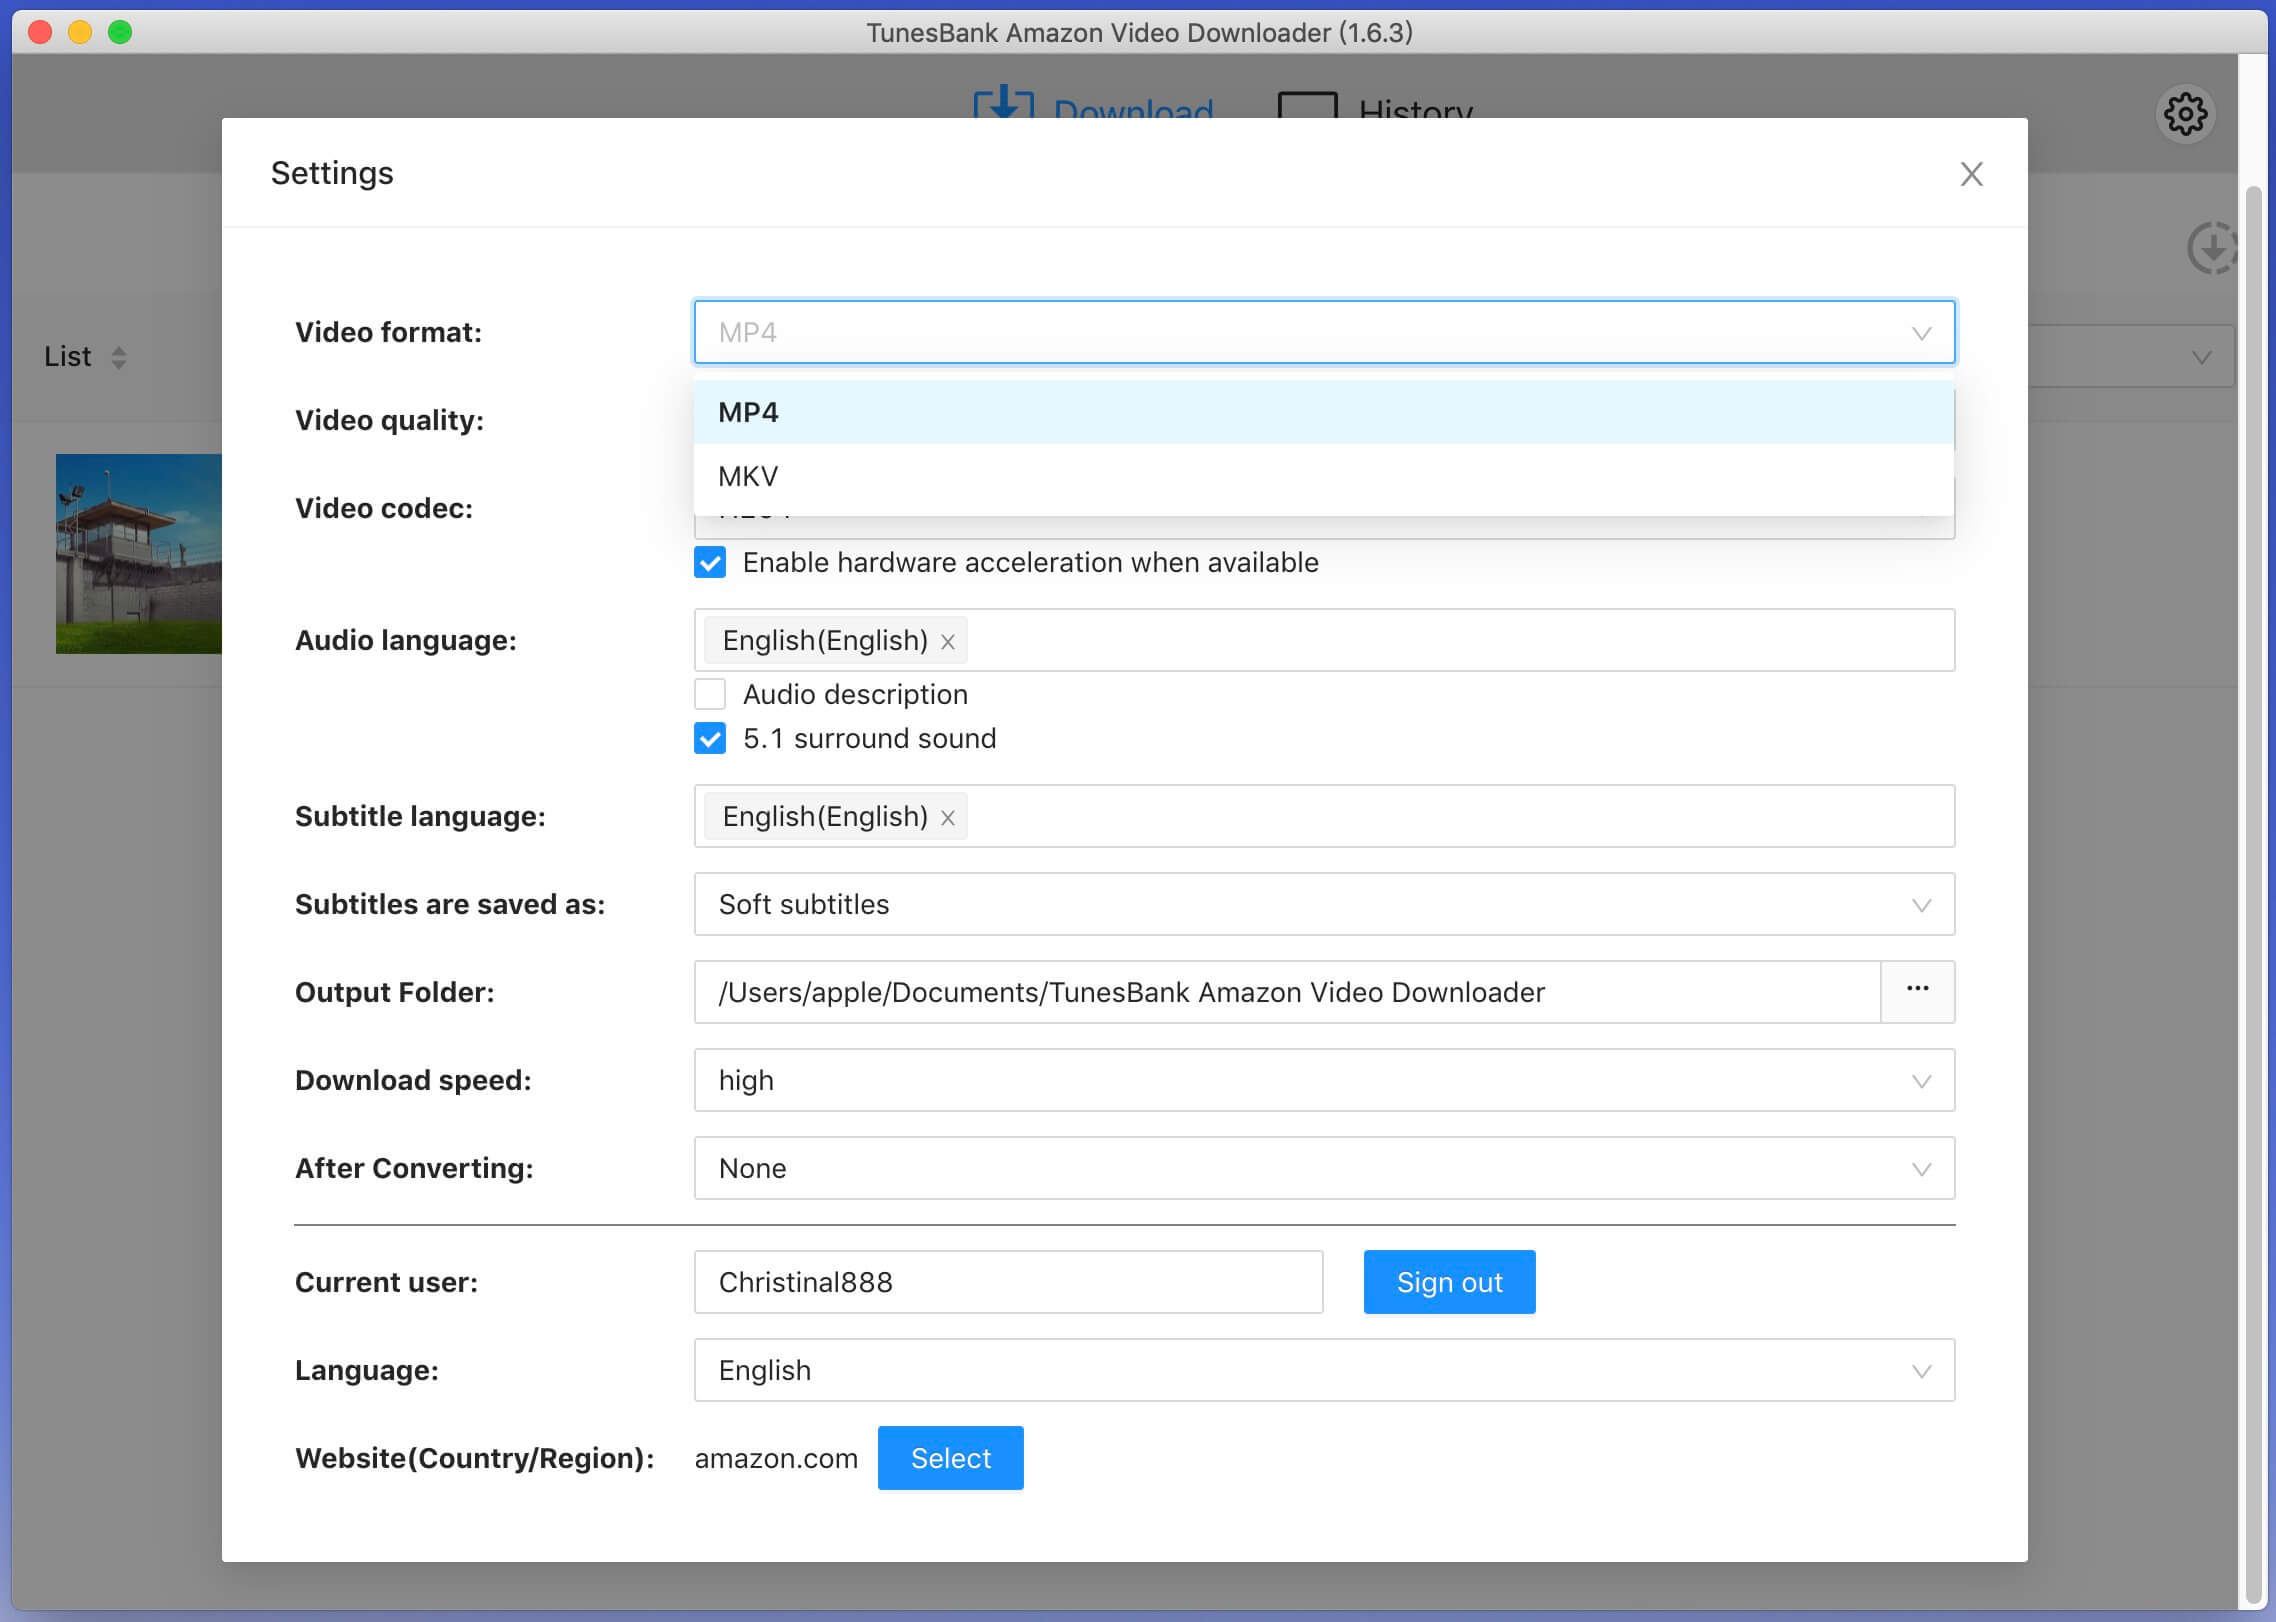Toggle Enable hardware acceleration checkbox
This screenshot has width=2276, height=1622.
click(x=711, y=562)
